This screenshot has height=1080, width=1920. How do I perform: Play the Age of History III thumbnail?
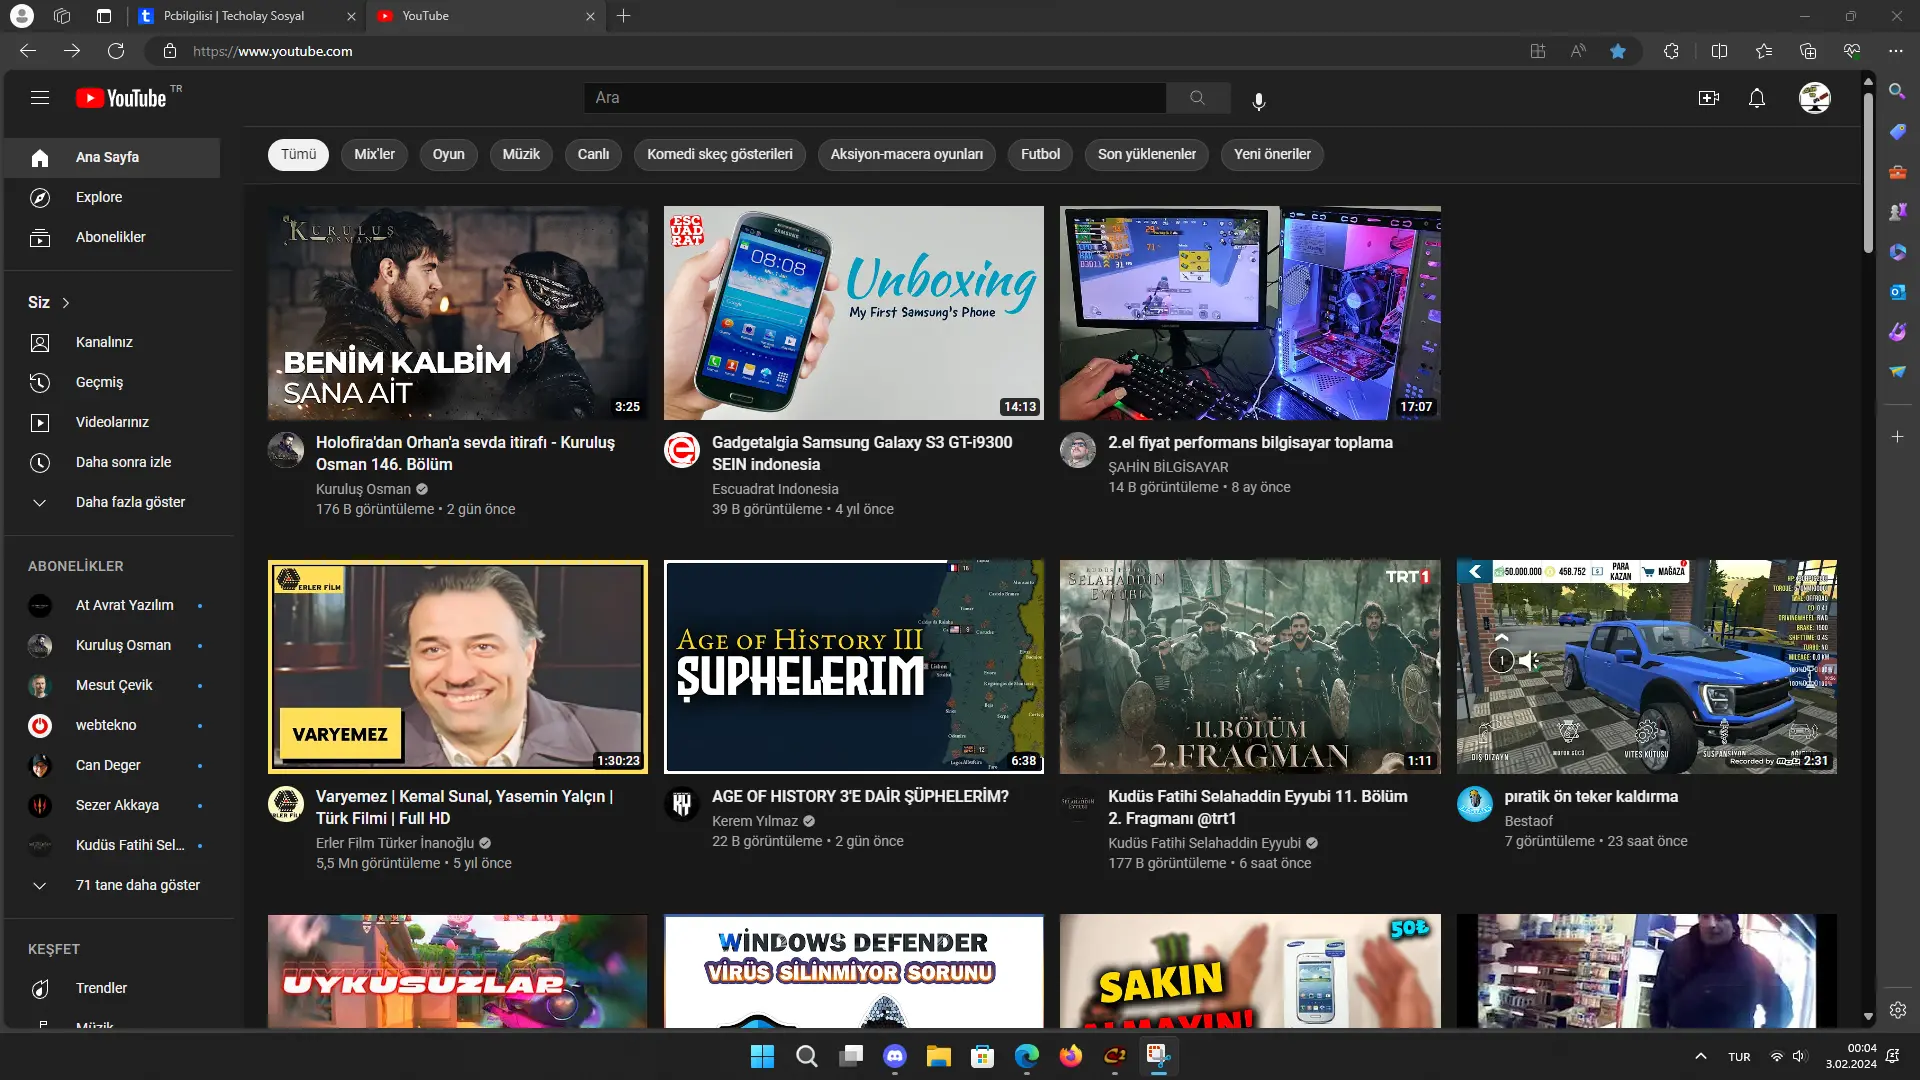click(x=854, y=667)
